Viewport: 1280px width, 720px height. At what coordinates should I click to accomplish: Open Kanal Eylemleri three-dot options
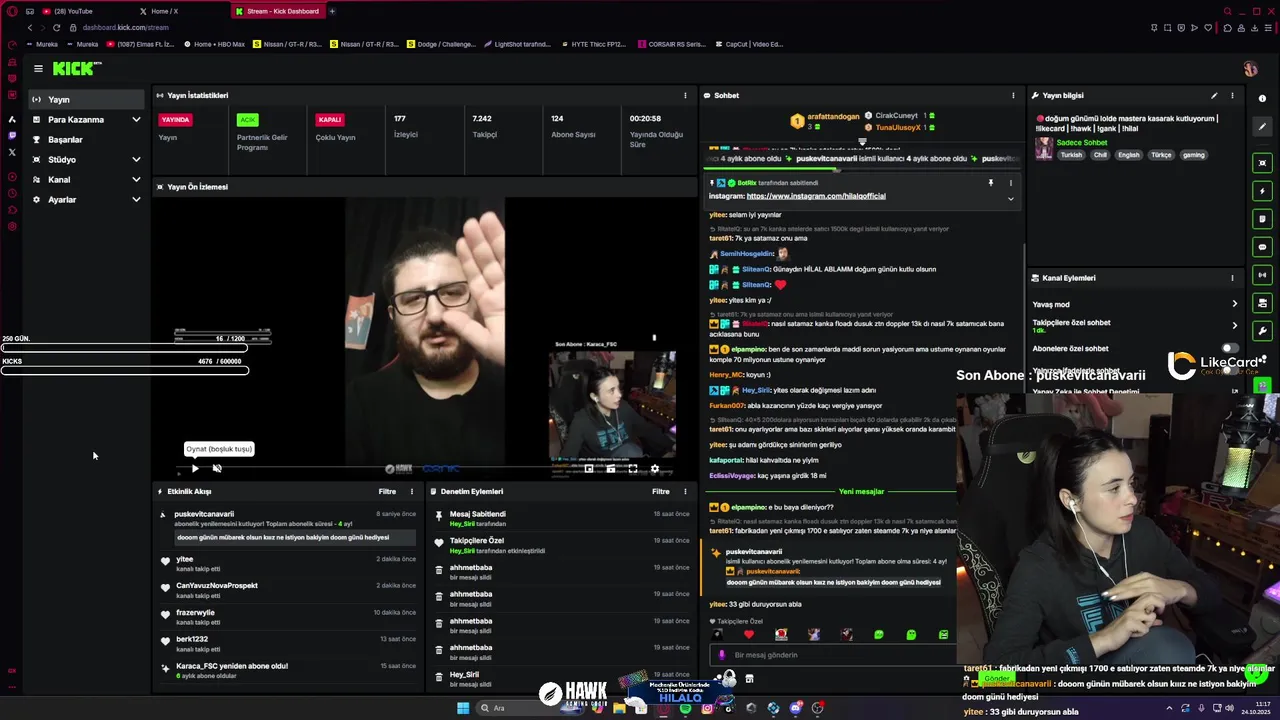coord(1232,278)
